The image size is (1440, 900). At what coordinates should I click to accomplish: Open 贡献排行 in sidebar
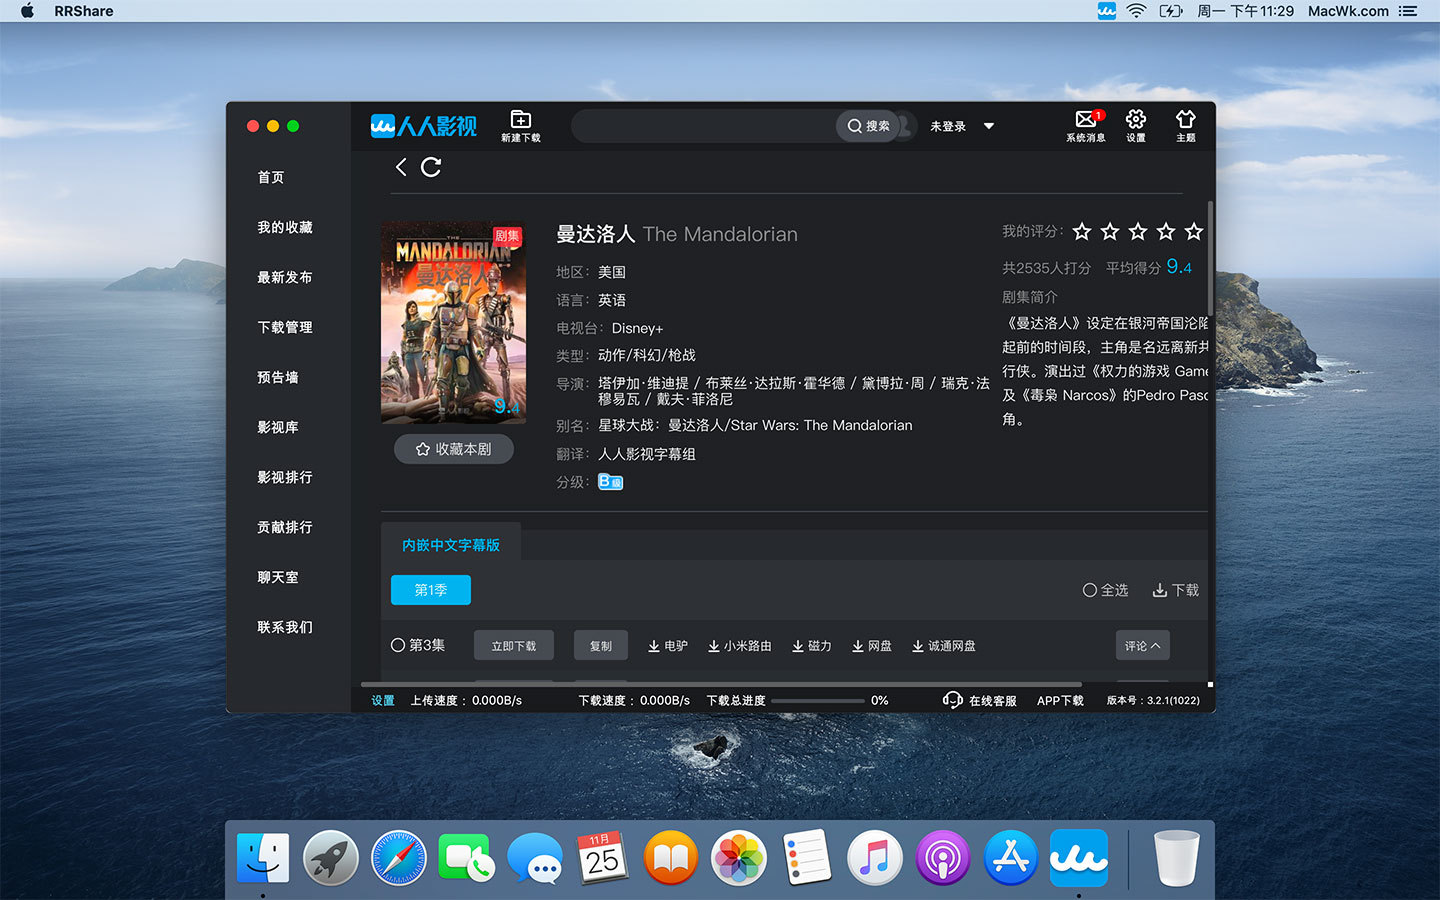pos(285,527)
